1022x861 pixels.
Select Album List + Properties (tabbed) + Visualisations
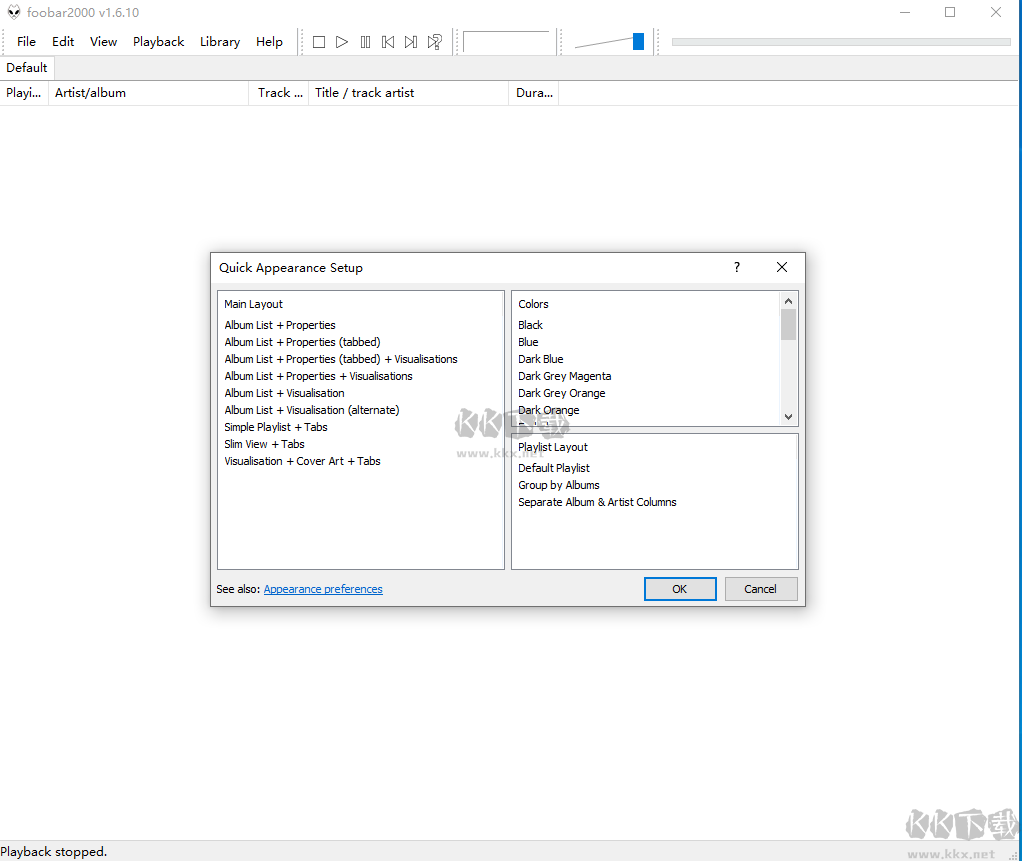341,359
